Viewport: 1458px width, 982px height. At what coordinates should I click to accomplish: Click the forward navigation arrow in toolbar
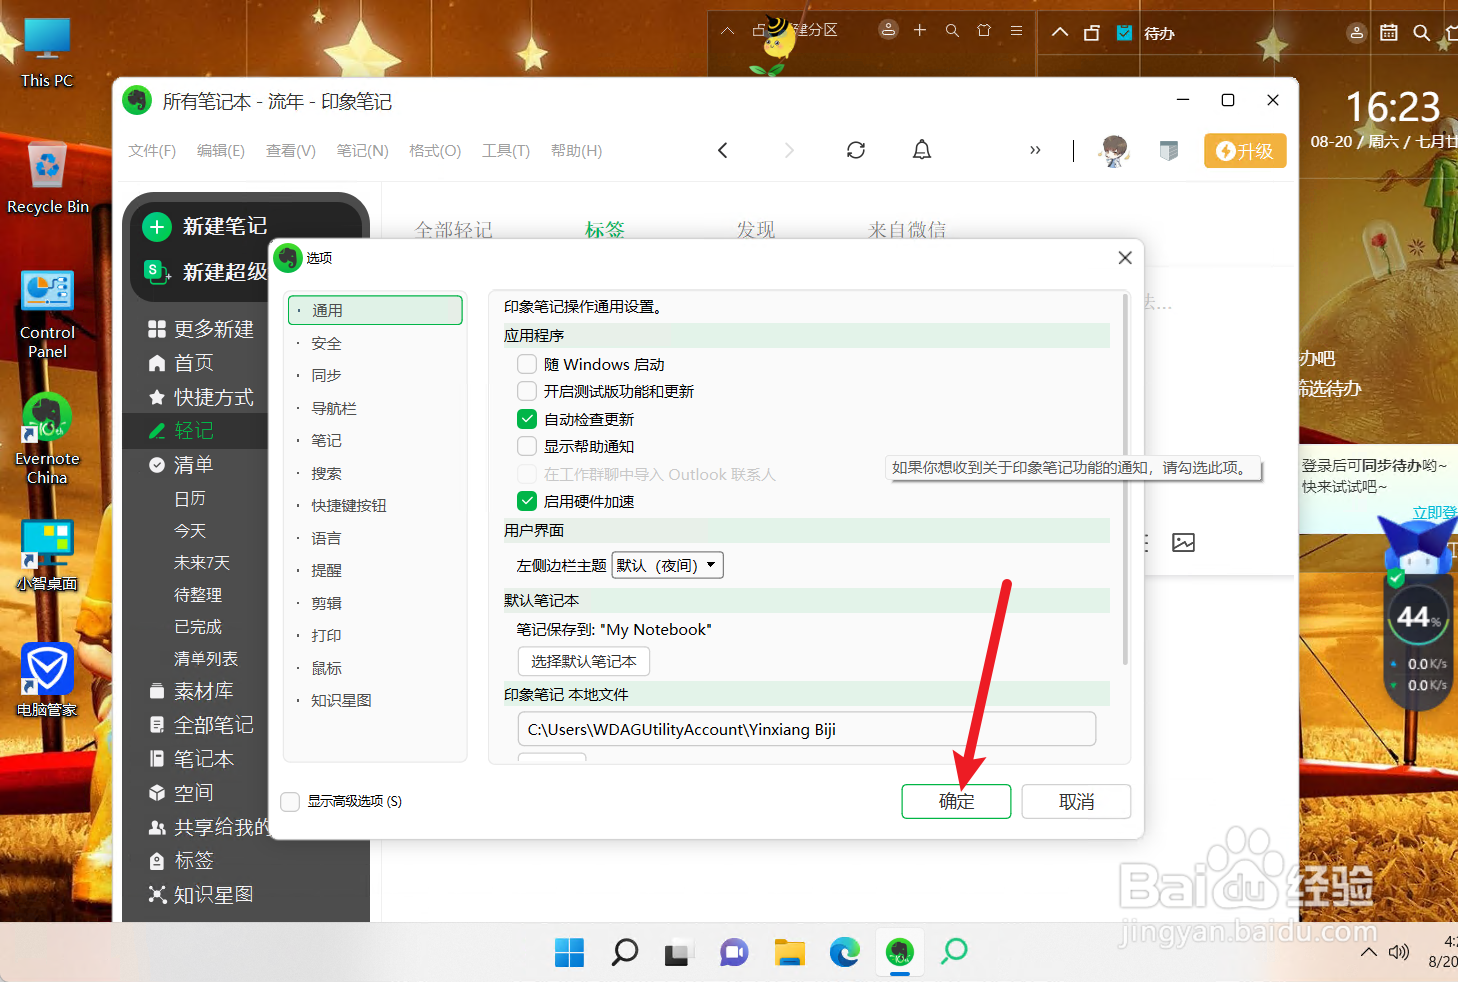pyautogui.click(x=788, y=150)
